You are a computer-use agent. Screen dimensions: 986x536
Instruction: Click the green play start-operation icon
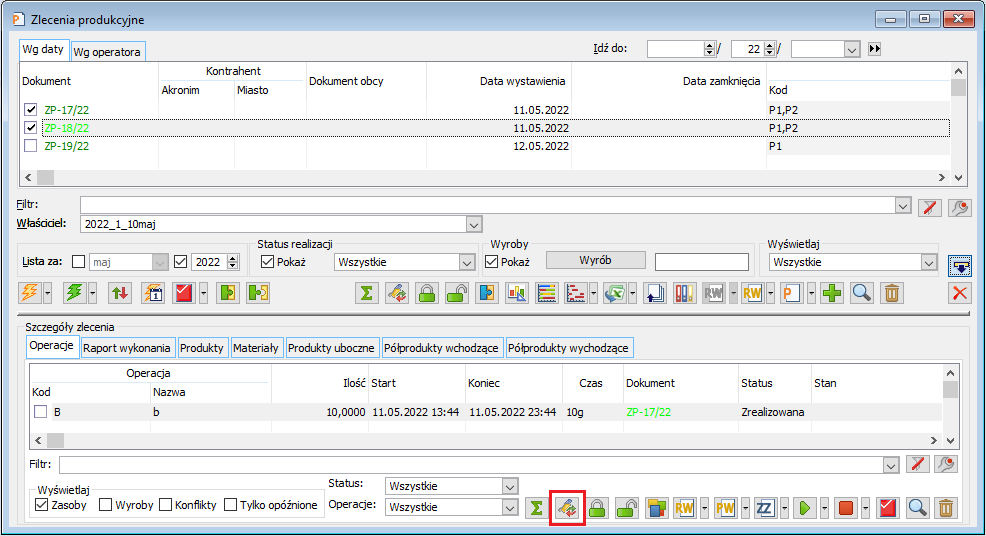click(804, 508)
